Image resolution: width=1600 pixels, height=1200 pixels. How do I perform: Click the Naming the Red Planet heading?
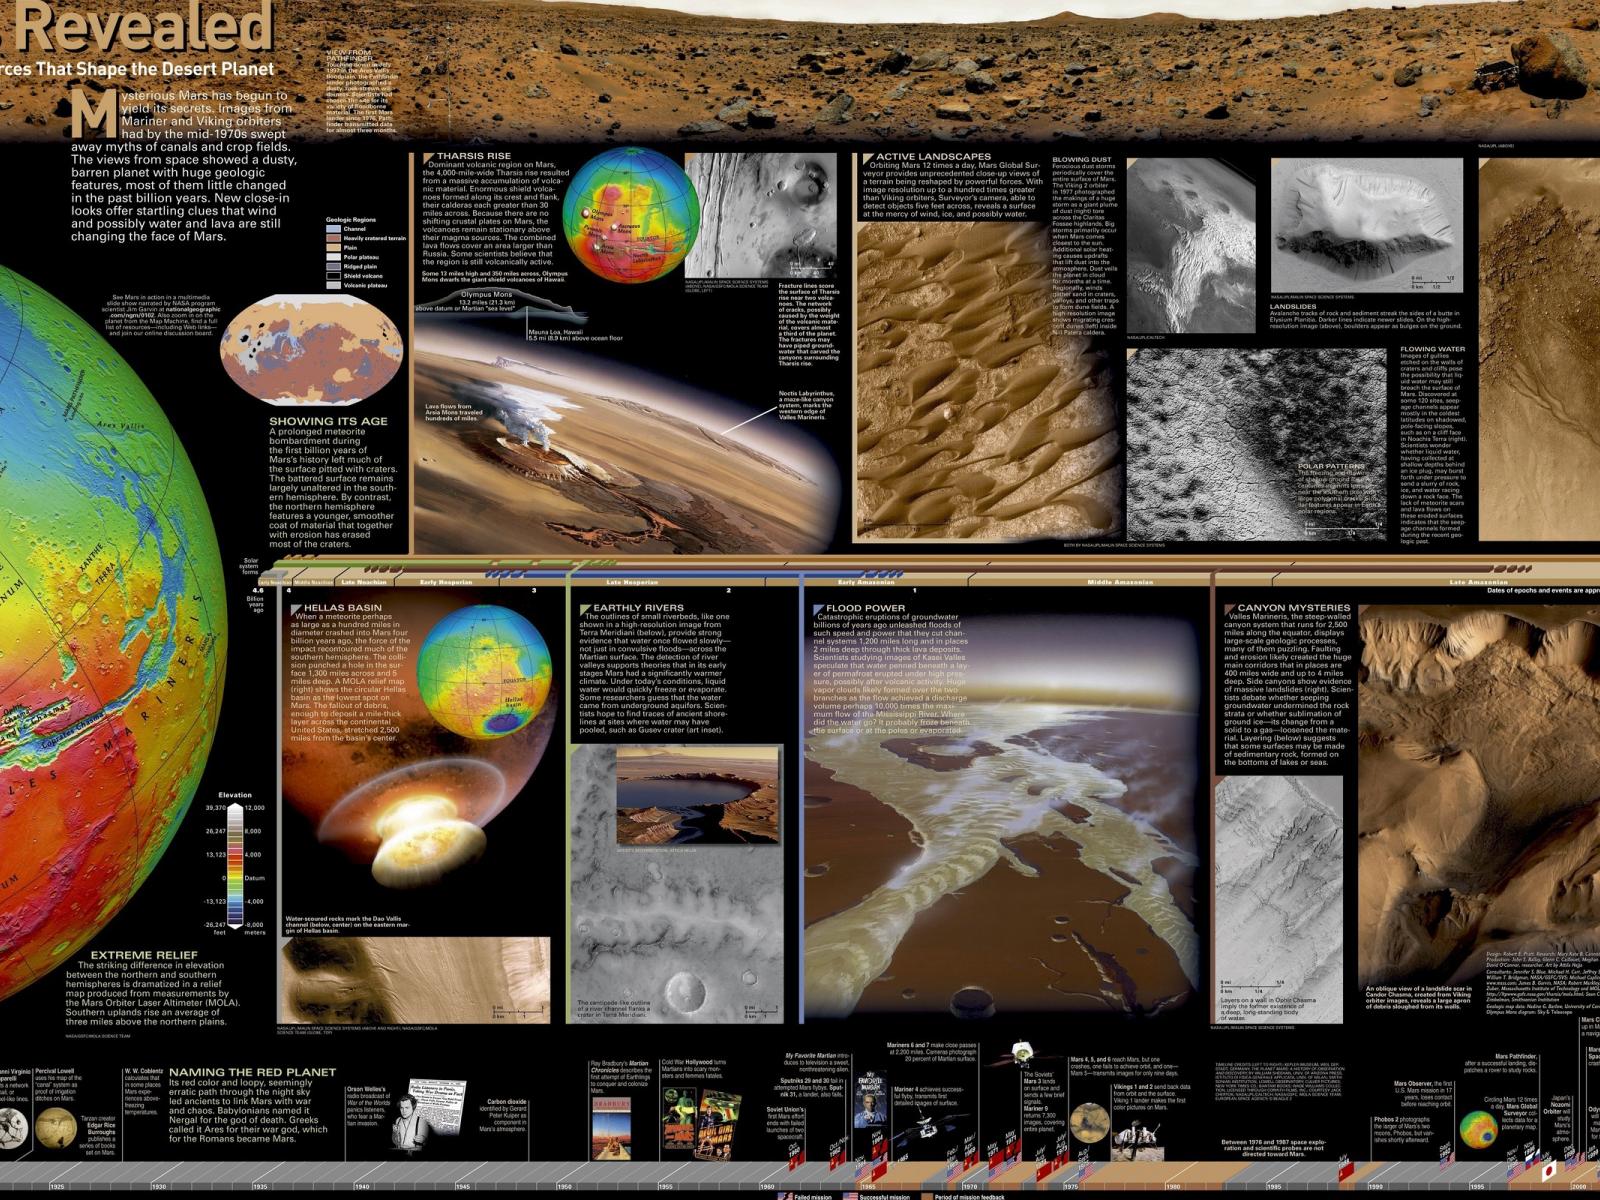coord(252,1072)
